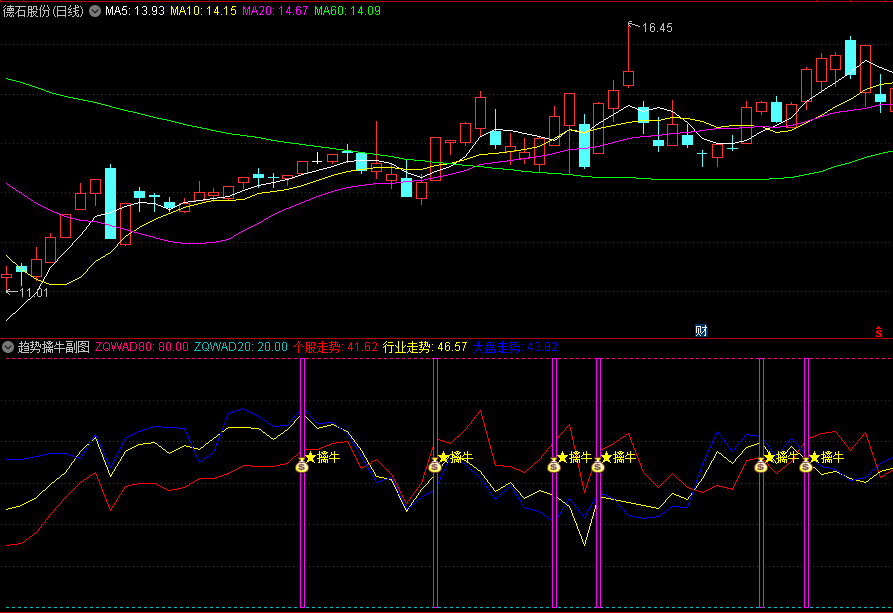
Task: Select the 趋势擒牛副图 sub-chart title
Action: 54,347
